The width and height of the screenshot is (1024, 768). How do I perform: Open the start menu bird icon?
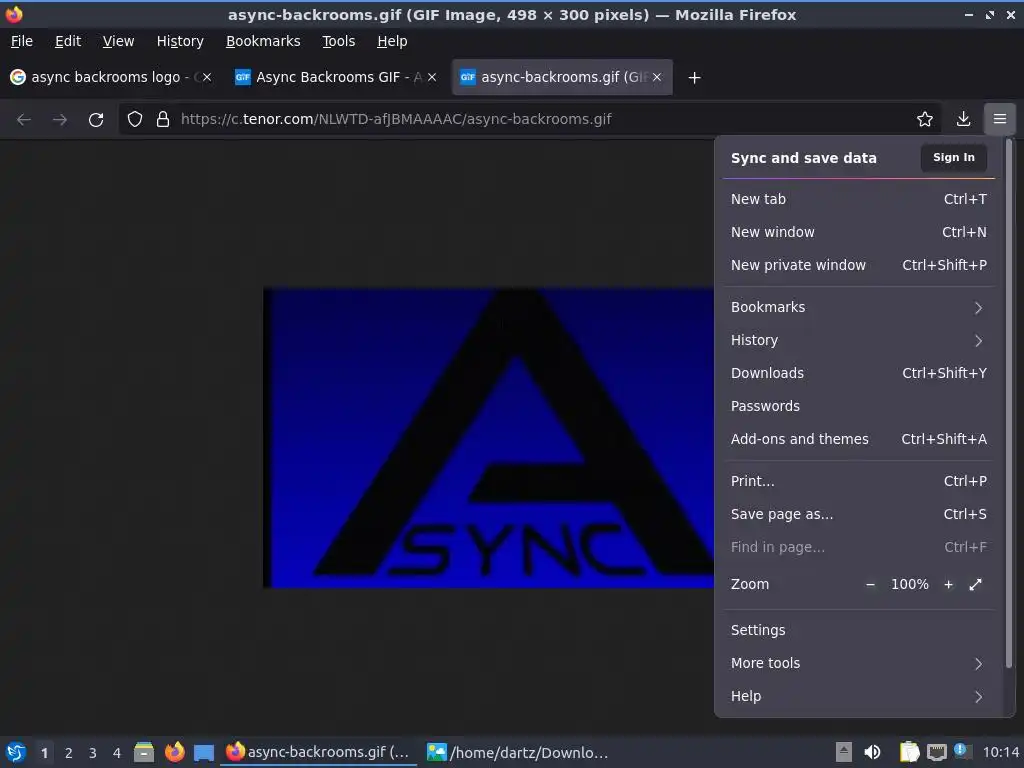point(16,752)
